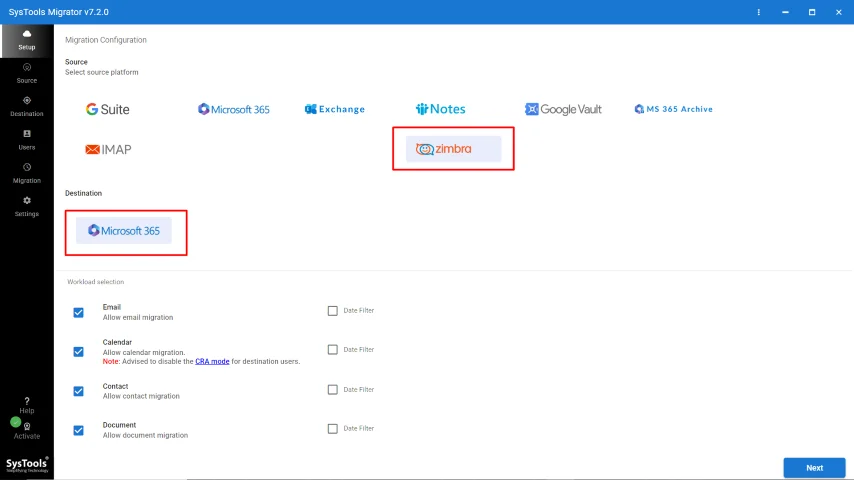Select G Suite as source platform
The width and height of the screenshot is (854, 480).
[x=107, y=109]
